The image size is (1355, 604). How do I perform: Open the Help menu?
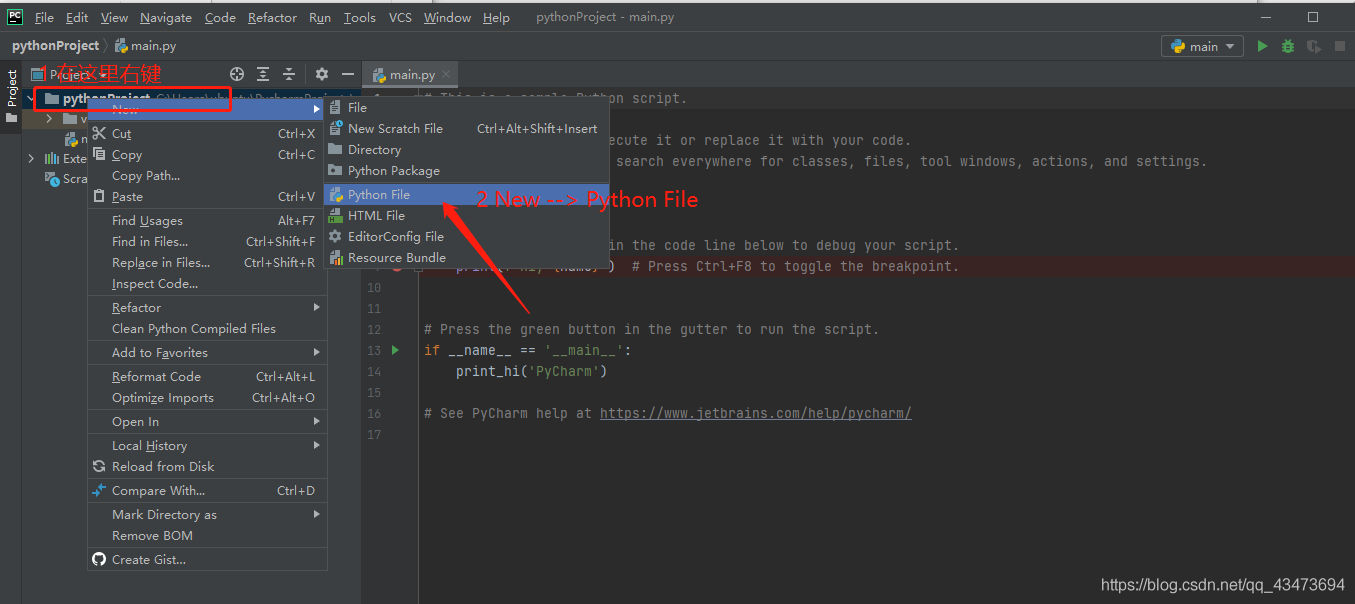click(496, 17)
